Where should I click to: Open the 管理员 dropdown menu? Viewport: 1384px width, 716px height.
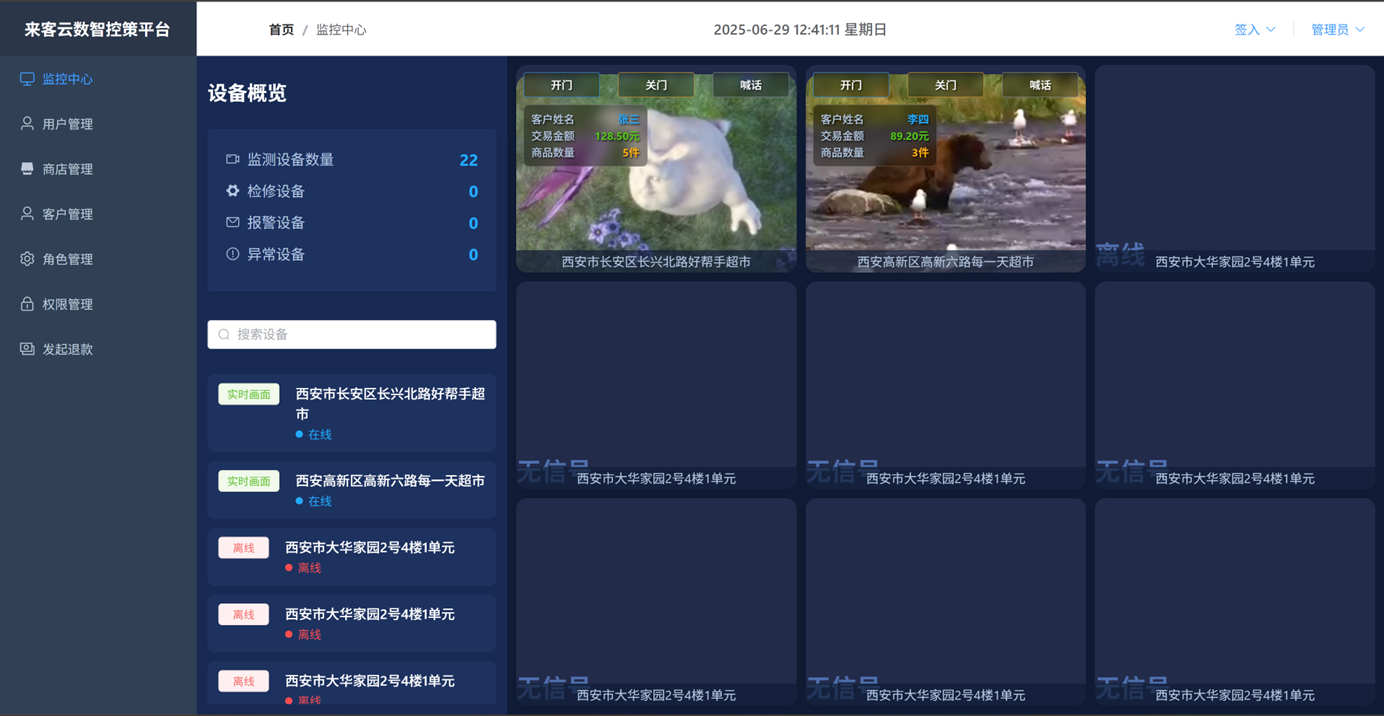point(1337,30)
